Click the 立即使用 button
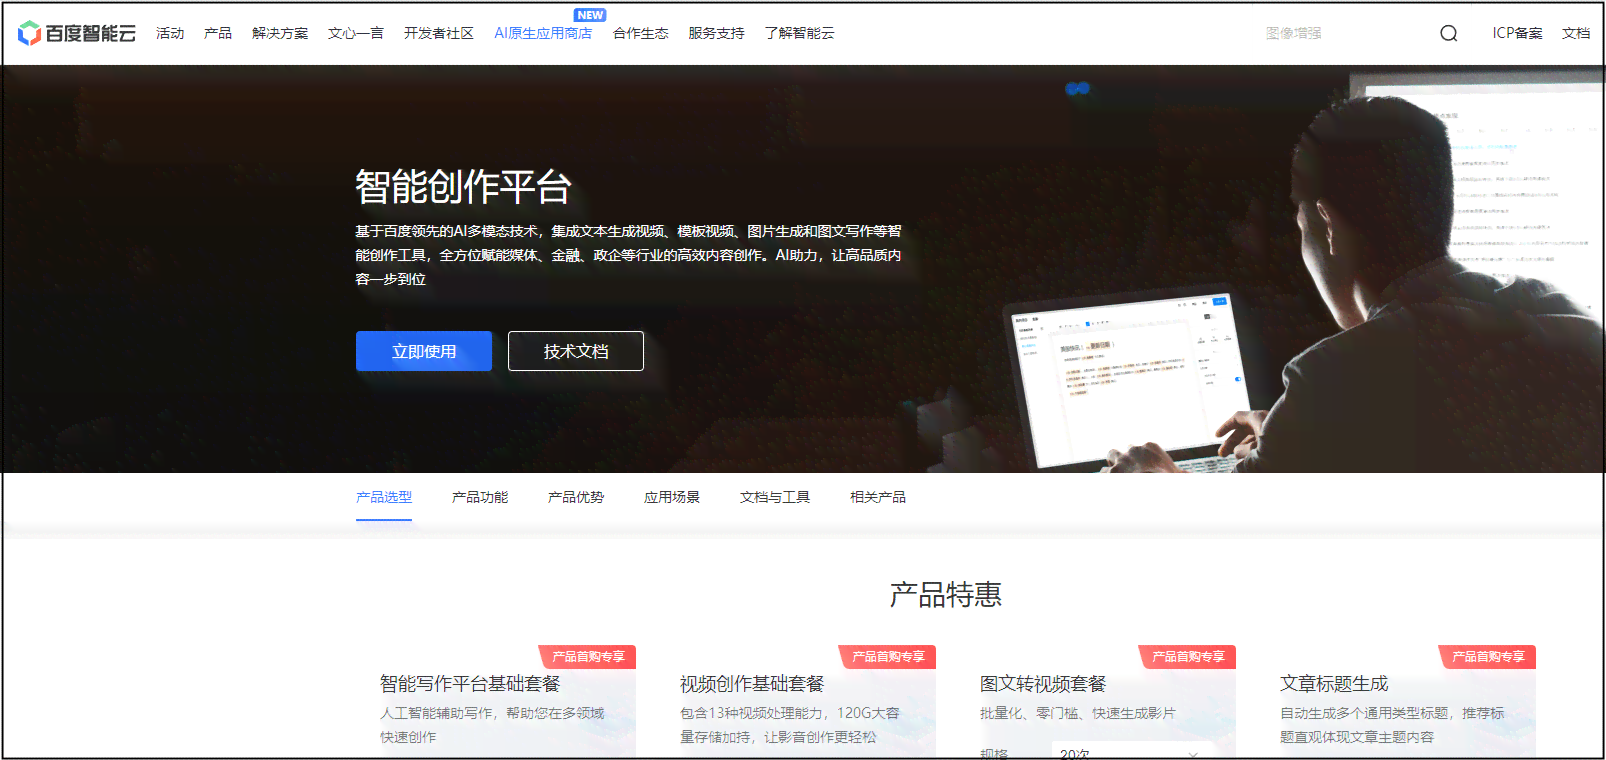 click(x=424, y=351)
